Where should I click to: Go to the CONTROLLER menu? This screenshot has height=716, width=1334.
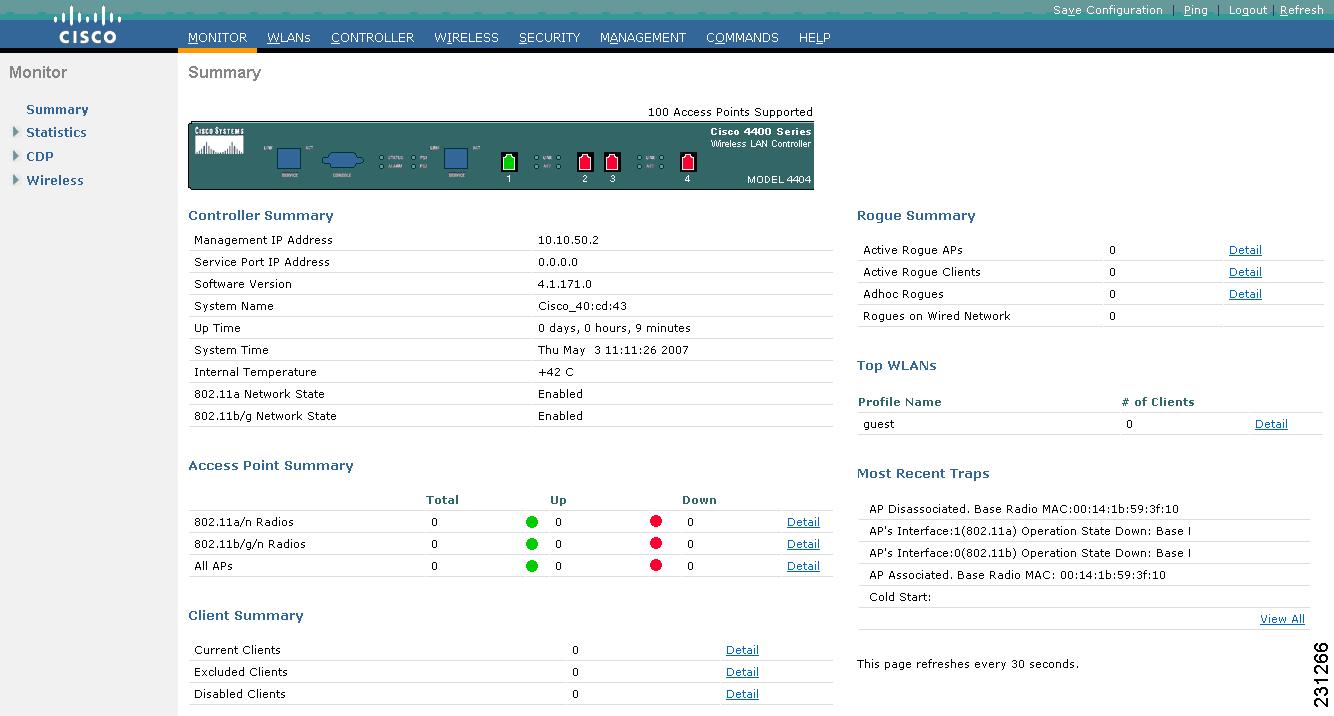tap(372, 38)
